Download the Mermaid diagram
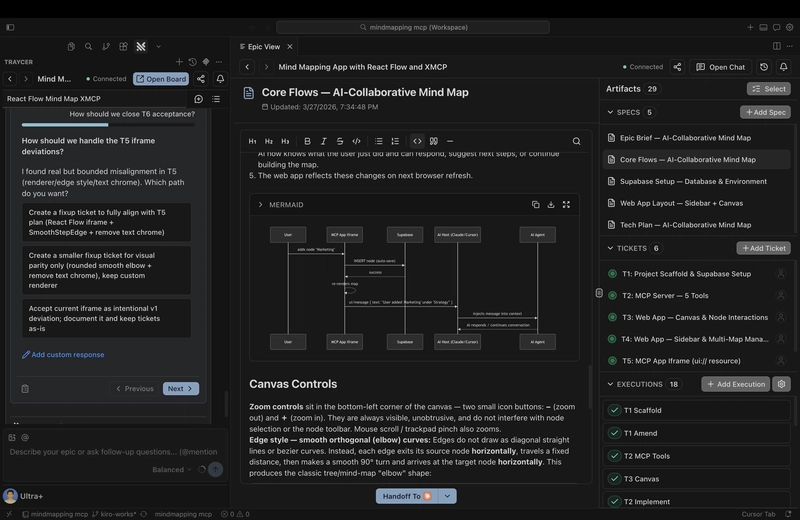This screenshot has width=800, height=520. (x=550, y=205)
